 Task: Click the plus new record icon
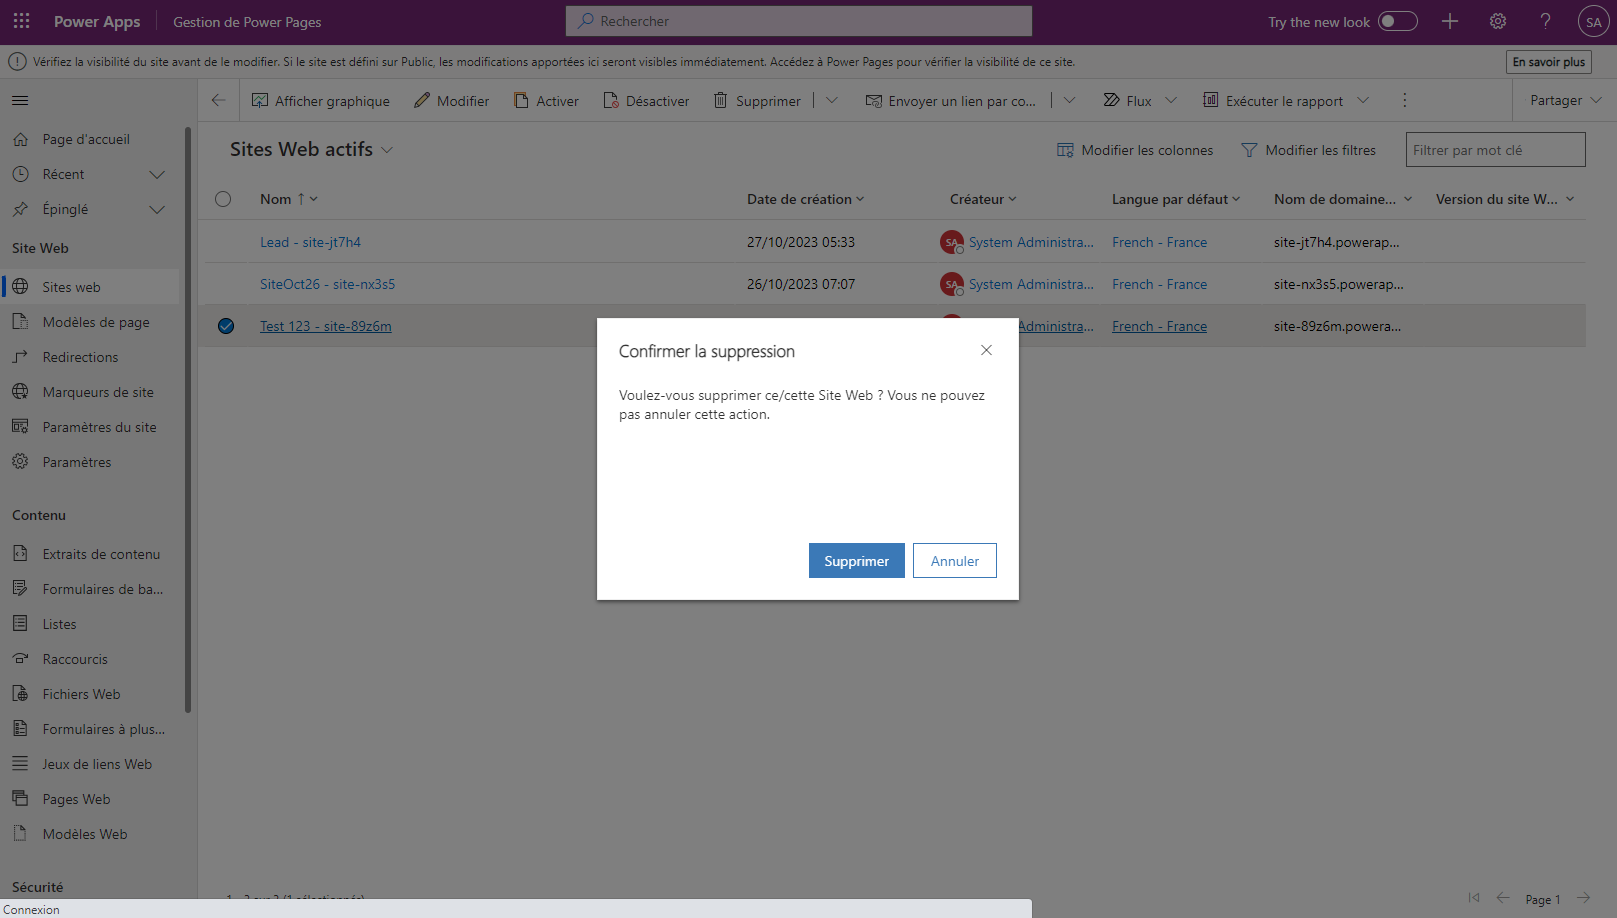point(1450,21)
